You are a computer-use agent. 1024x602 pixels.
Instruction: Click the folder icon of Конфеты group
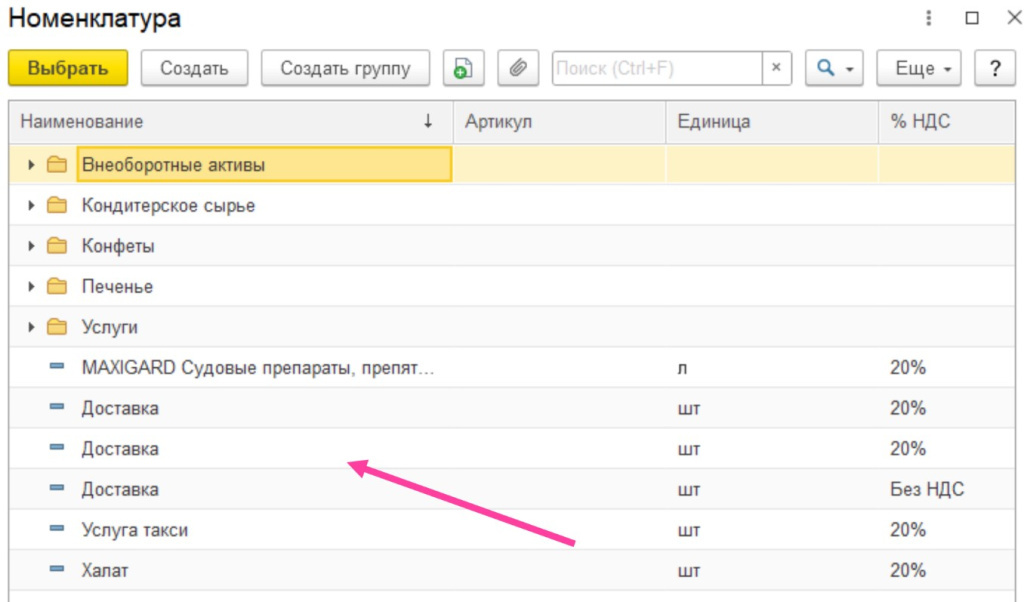[58, 245]
